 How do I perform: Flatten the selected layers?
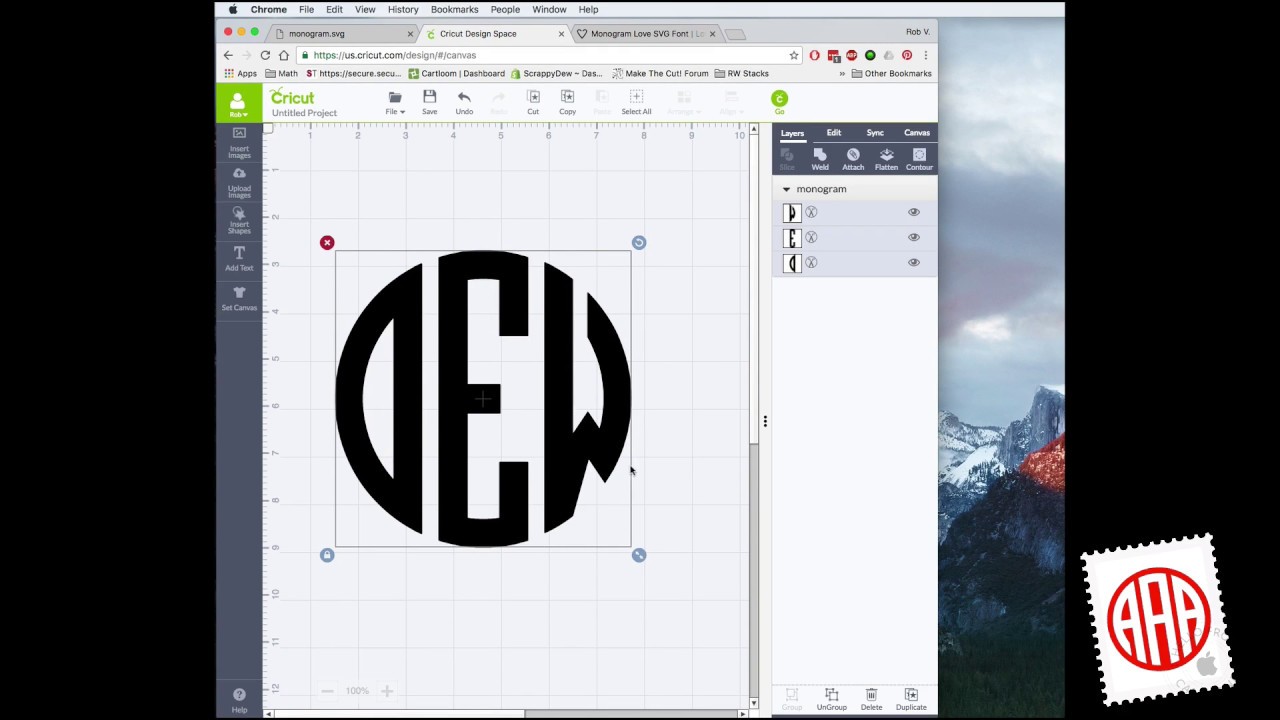coord(886,159)
